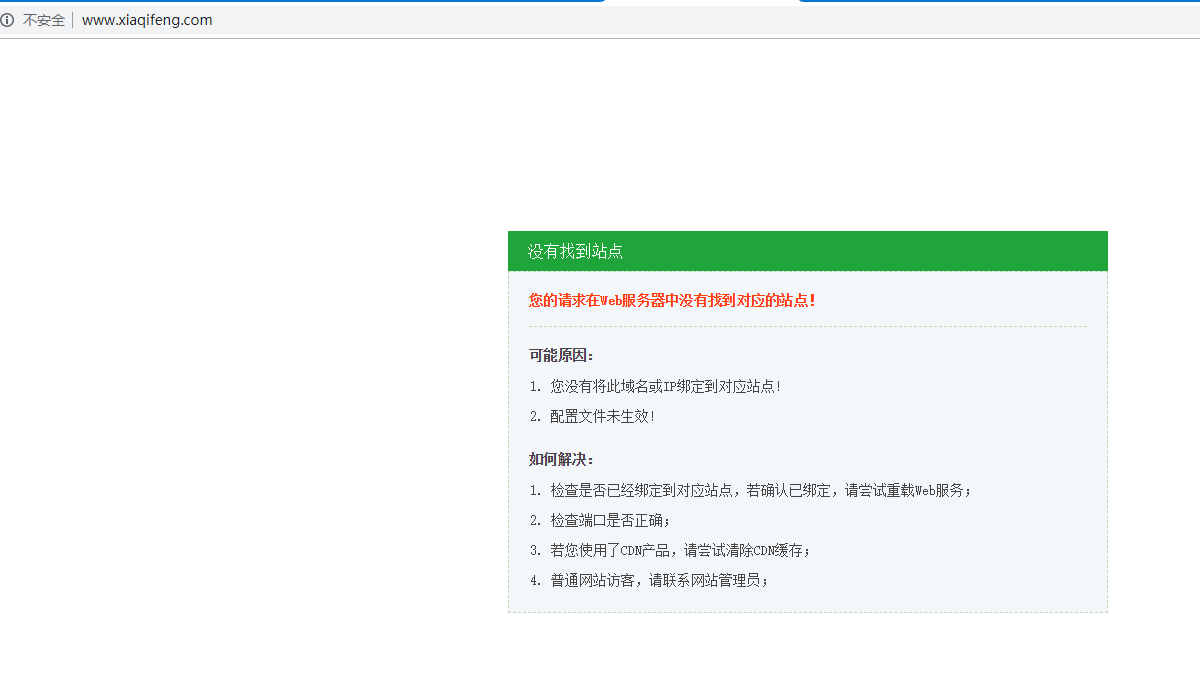This screenshot has height=680, width=1200.
Task: Click the line 配置文件未生效
Action: coord(593,416)
